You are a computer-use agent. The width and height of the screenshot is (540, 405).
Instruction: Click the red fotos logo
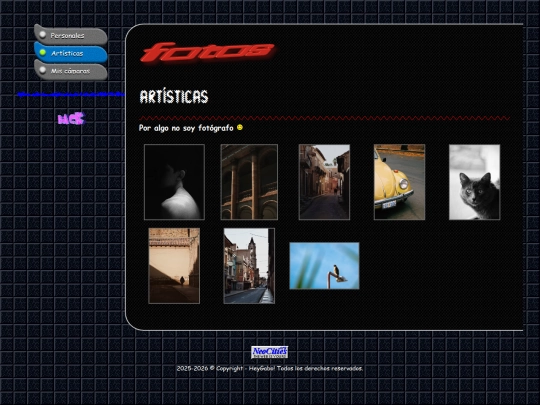[208, 52]
